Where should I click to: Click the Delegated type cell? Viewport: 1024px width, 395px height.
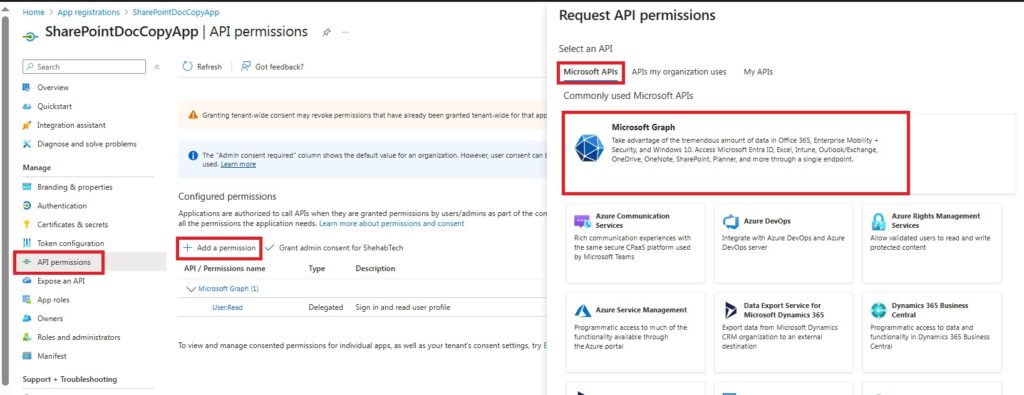tap(325, 308)
